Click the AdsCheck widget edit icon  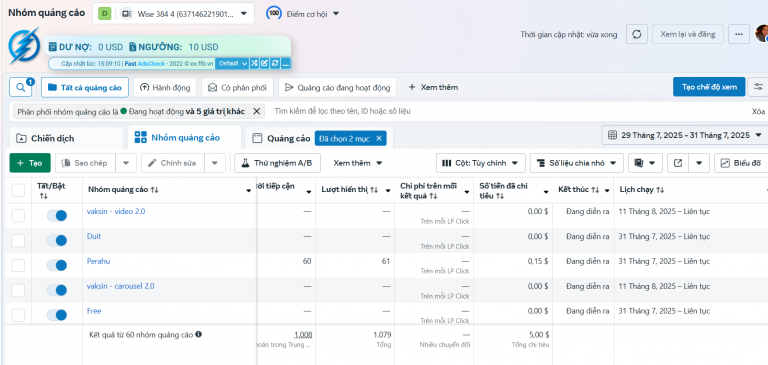pyautogui.click(x=264, y=63)
